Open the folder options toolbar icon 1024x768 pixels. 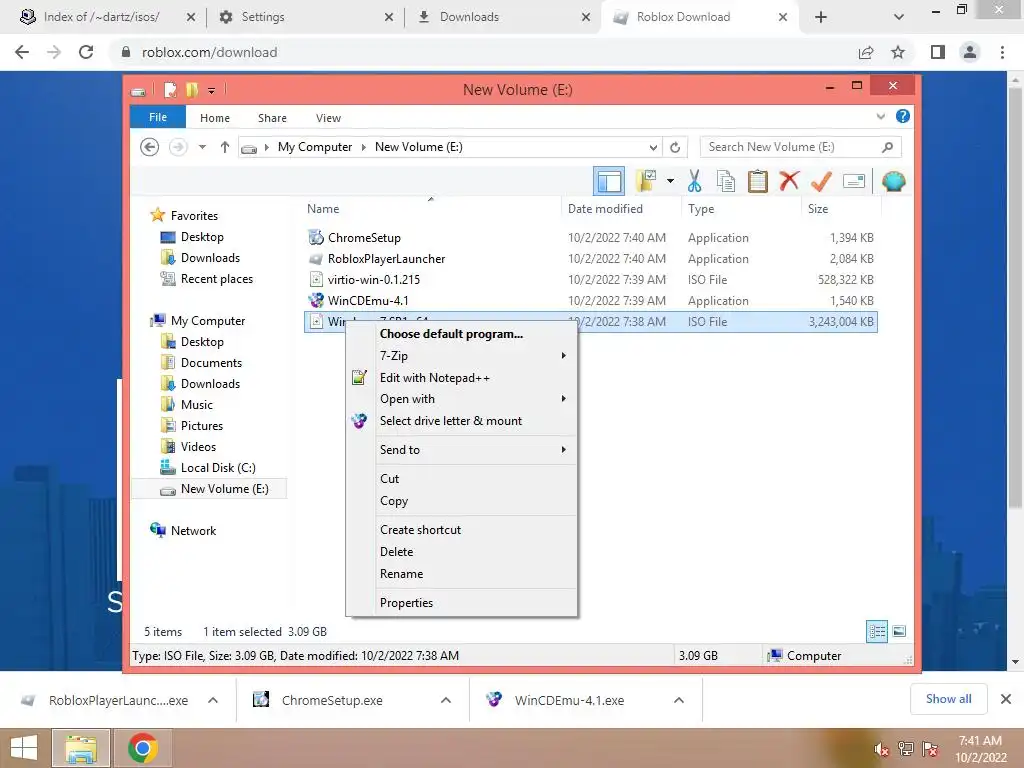pyautogui.click(x=647, y=181)
